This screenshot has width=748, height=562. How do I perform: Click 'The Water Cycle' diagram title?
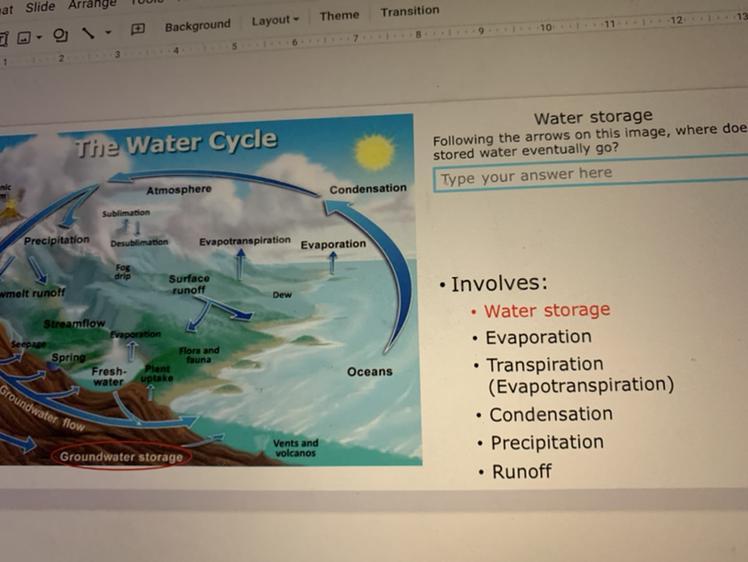pyautogui.click(x=177, y=144)
